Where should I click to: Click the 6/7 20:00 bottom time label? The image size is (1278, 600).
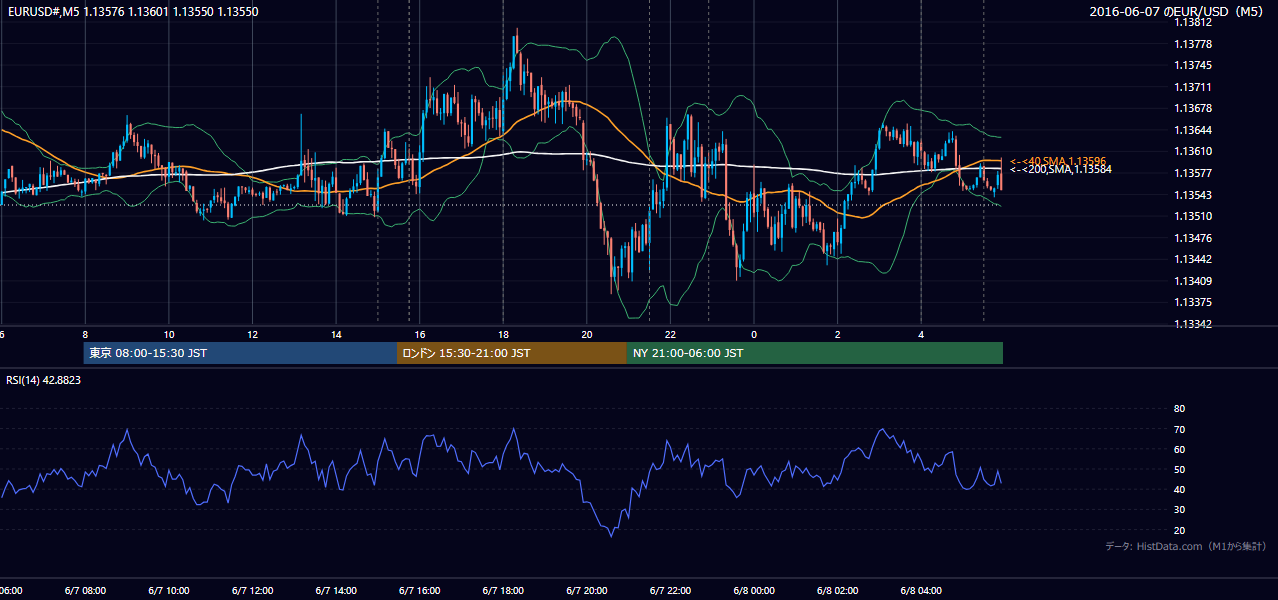[x=587, y=591]
